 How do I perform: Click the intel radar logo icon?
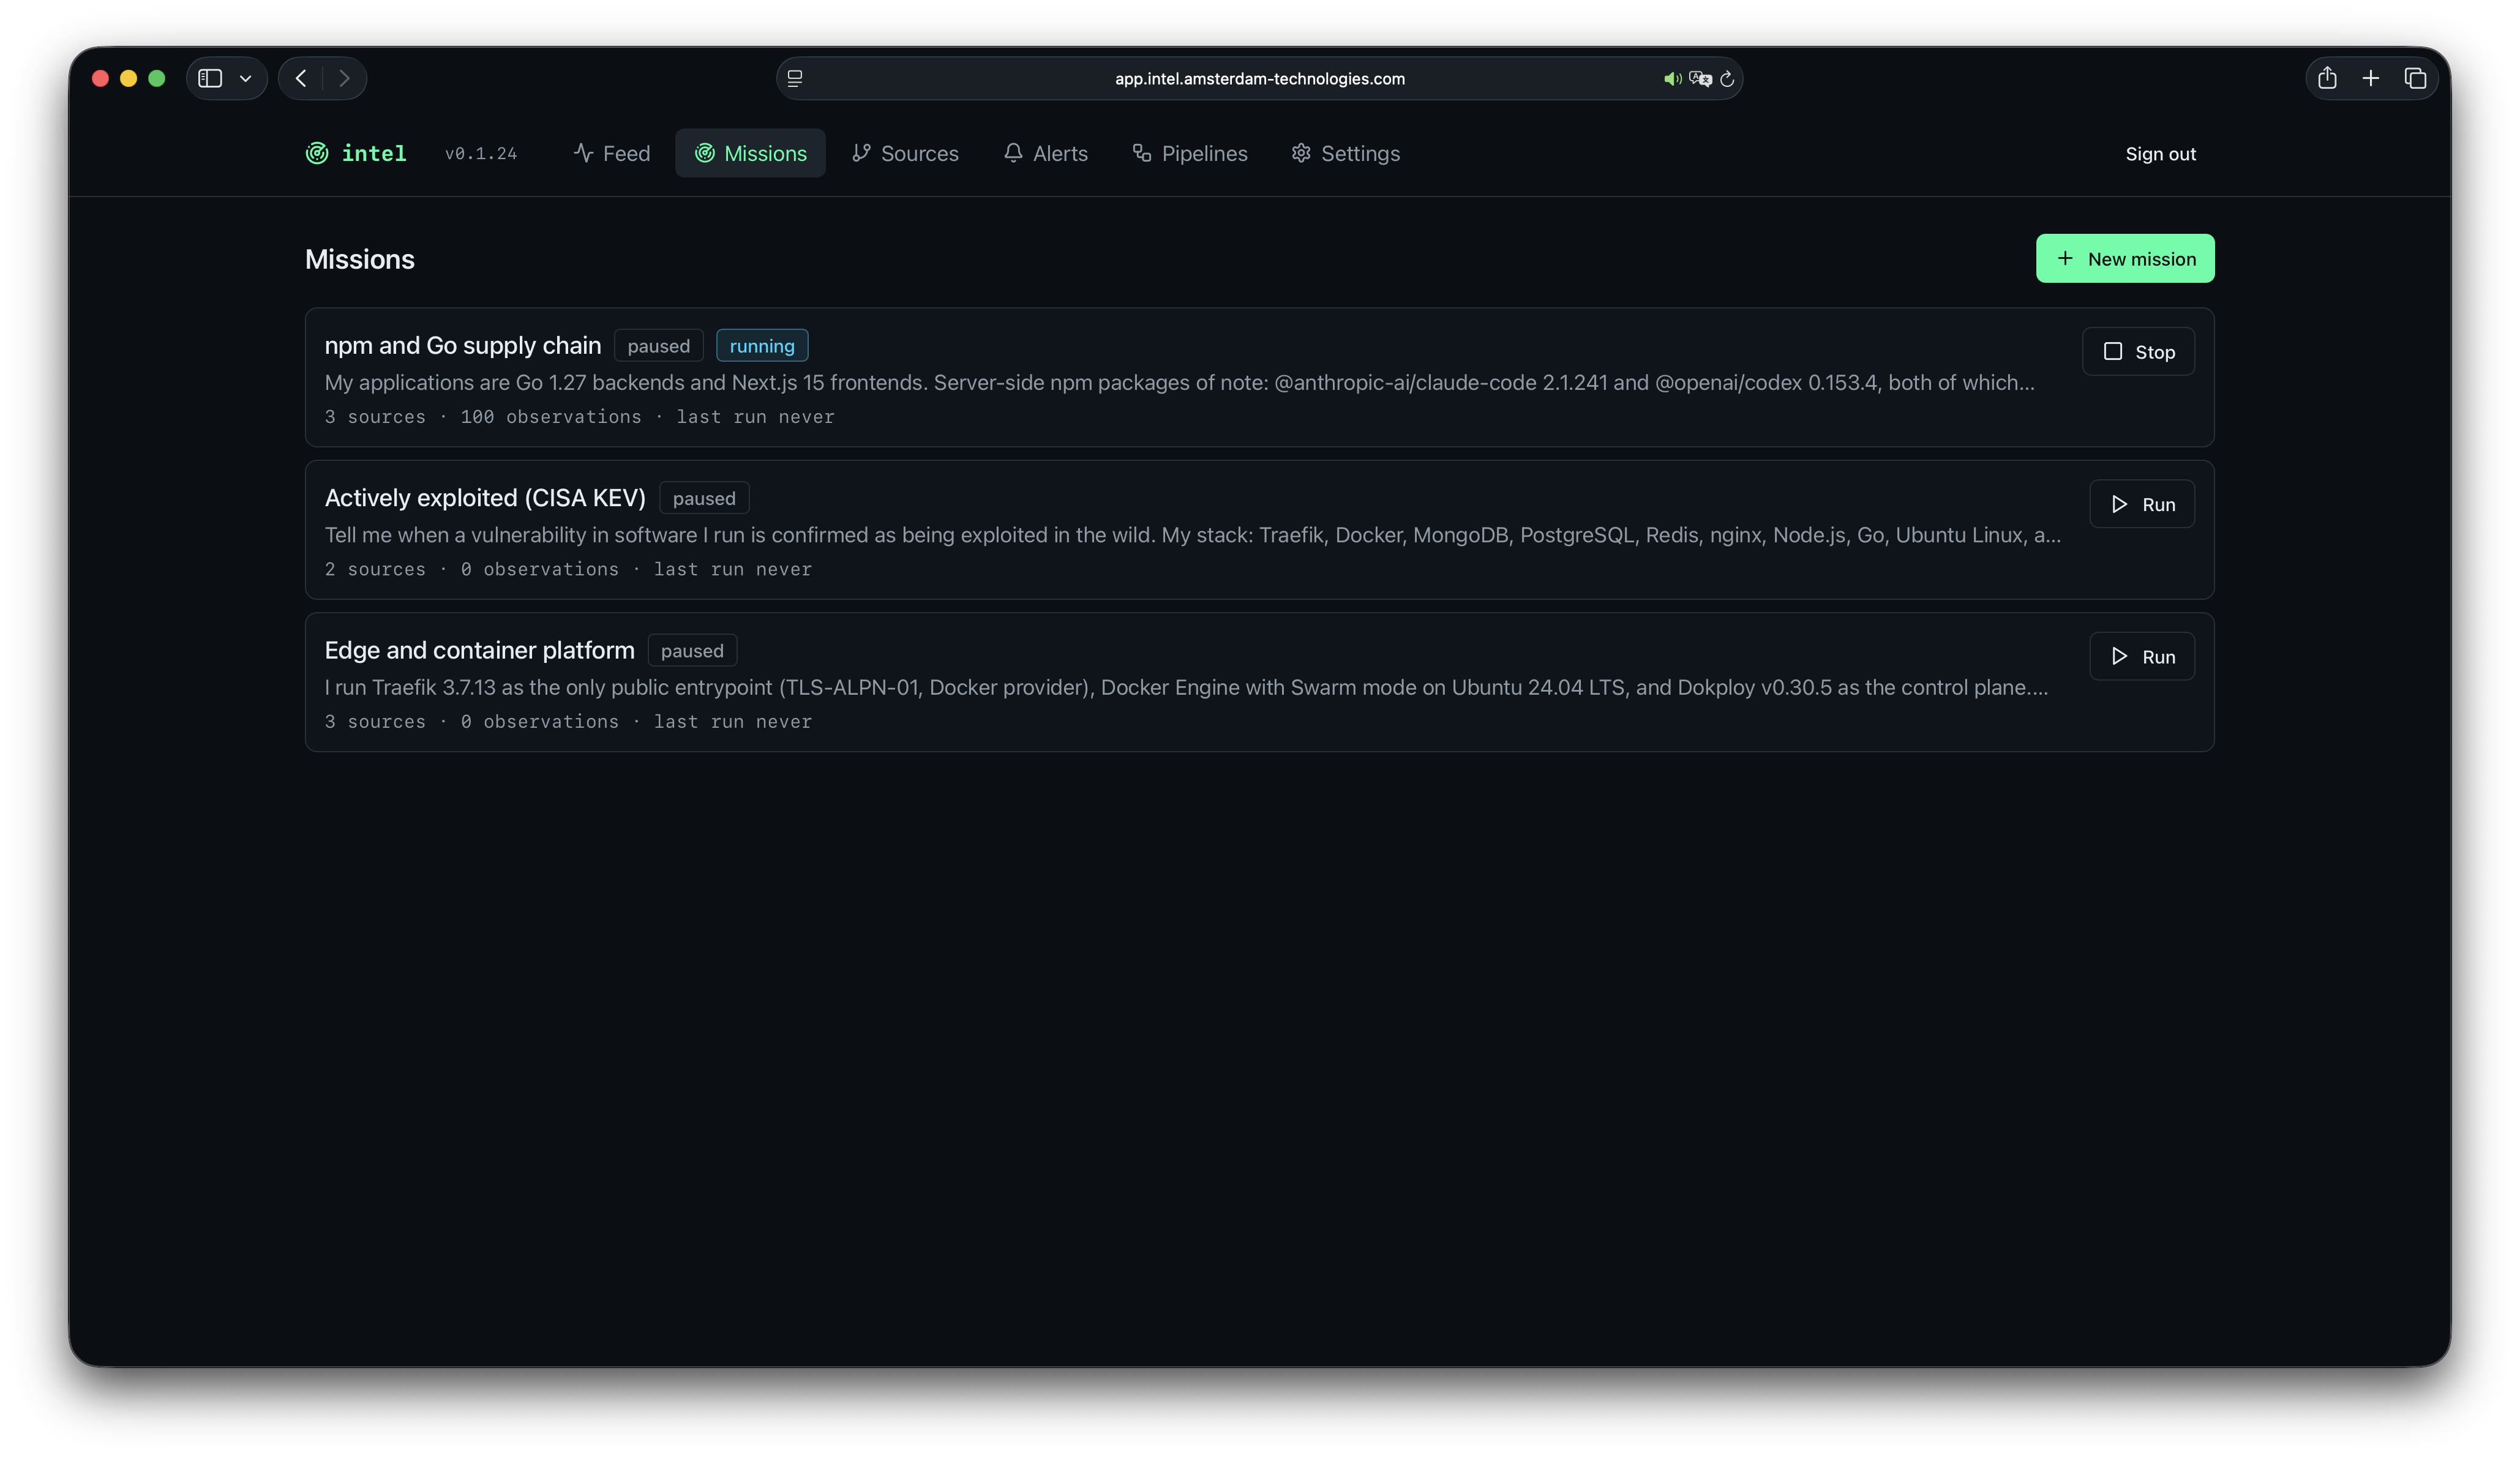point(317,153)
